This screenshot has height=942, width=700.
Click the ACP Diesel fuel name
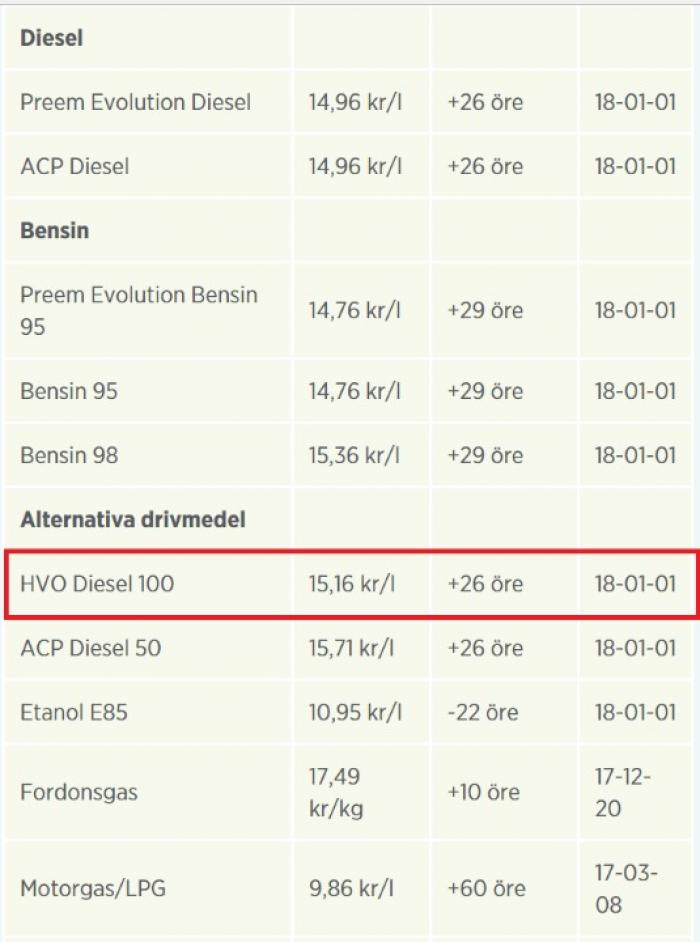coord(75,166)
